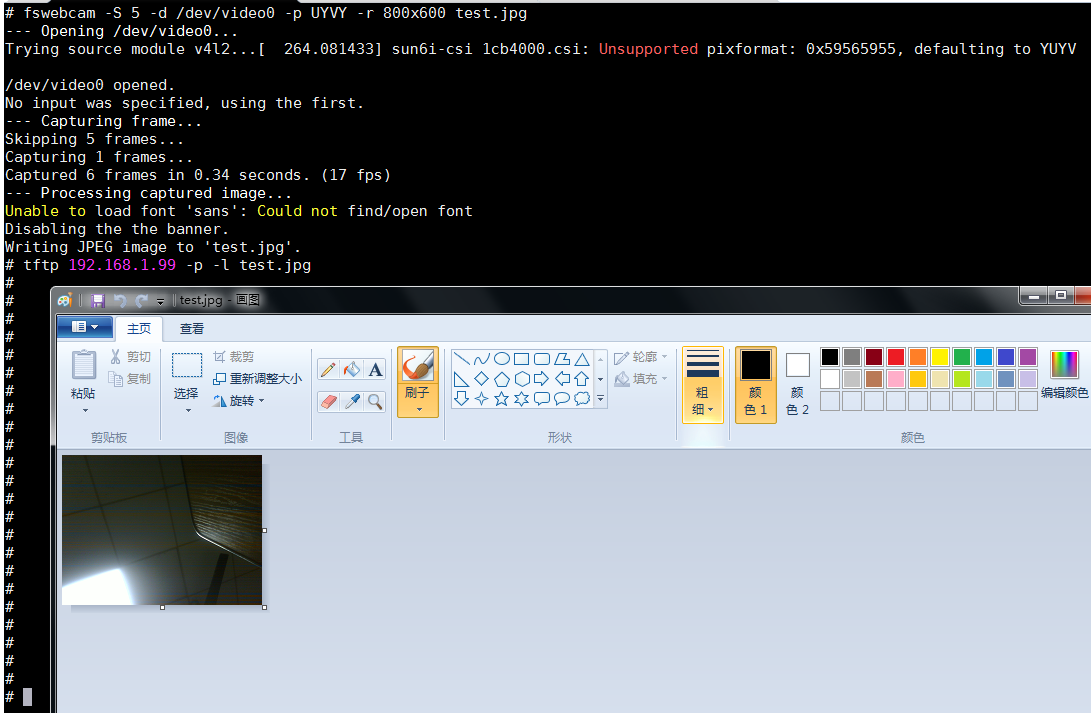
Task: Toggle 颜色 1 foreground color selector
Action: 755,385
